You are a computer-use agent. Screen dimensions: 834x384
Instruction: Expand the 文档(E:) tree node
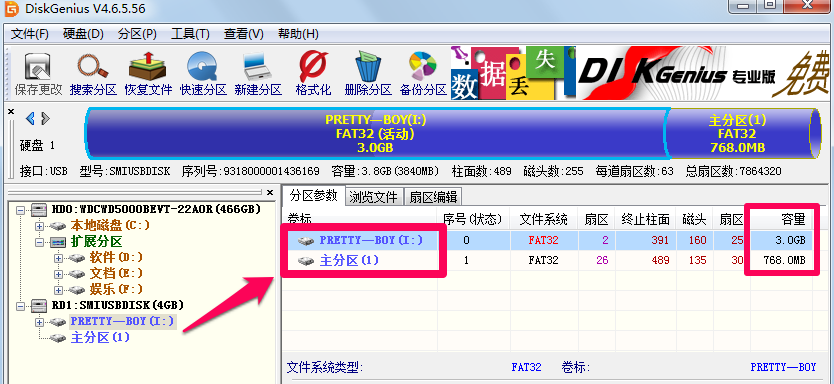click(59, 274)
